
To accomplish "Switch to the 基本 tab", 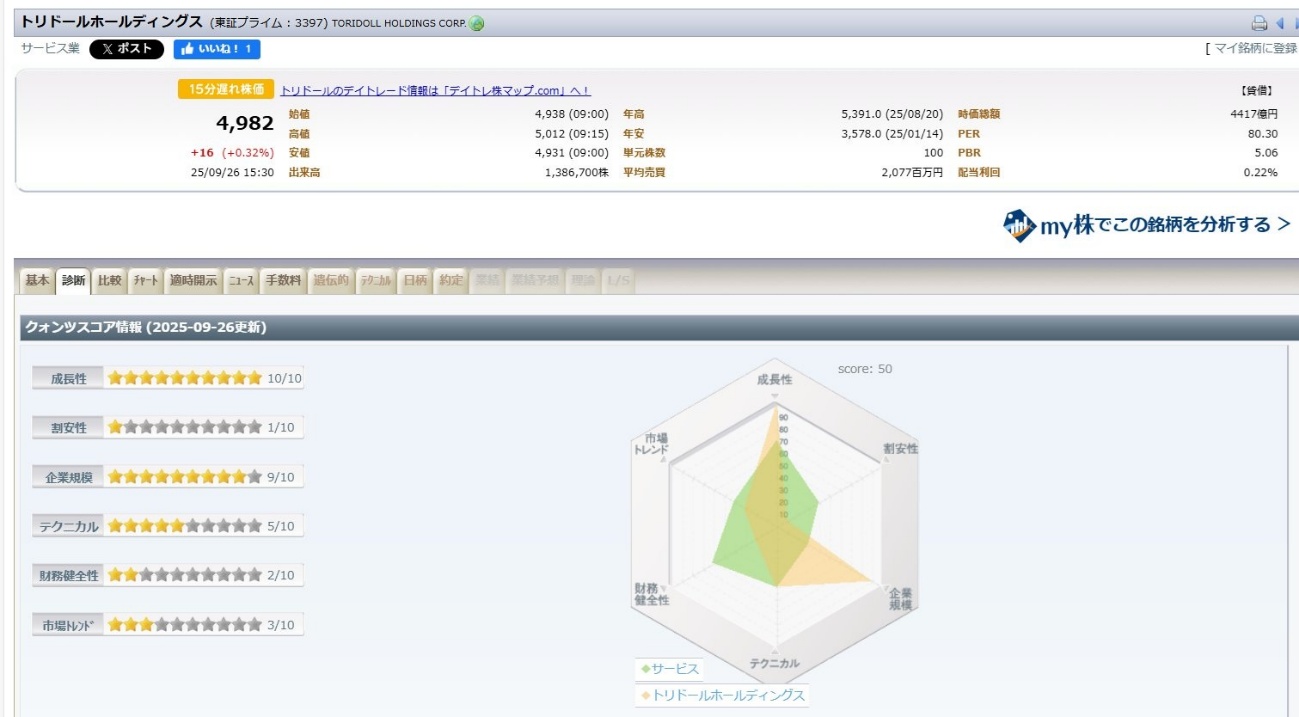I will (37, 281).
